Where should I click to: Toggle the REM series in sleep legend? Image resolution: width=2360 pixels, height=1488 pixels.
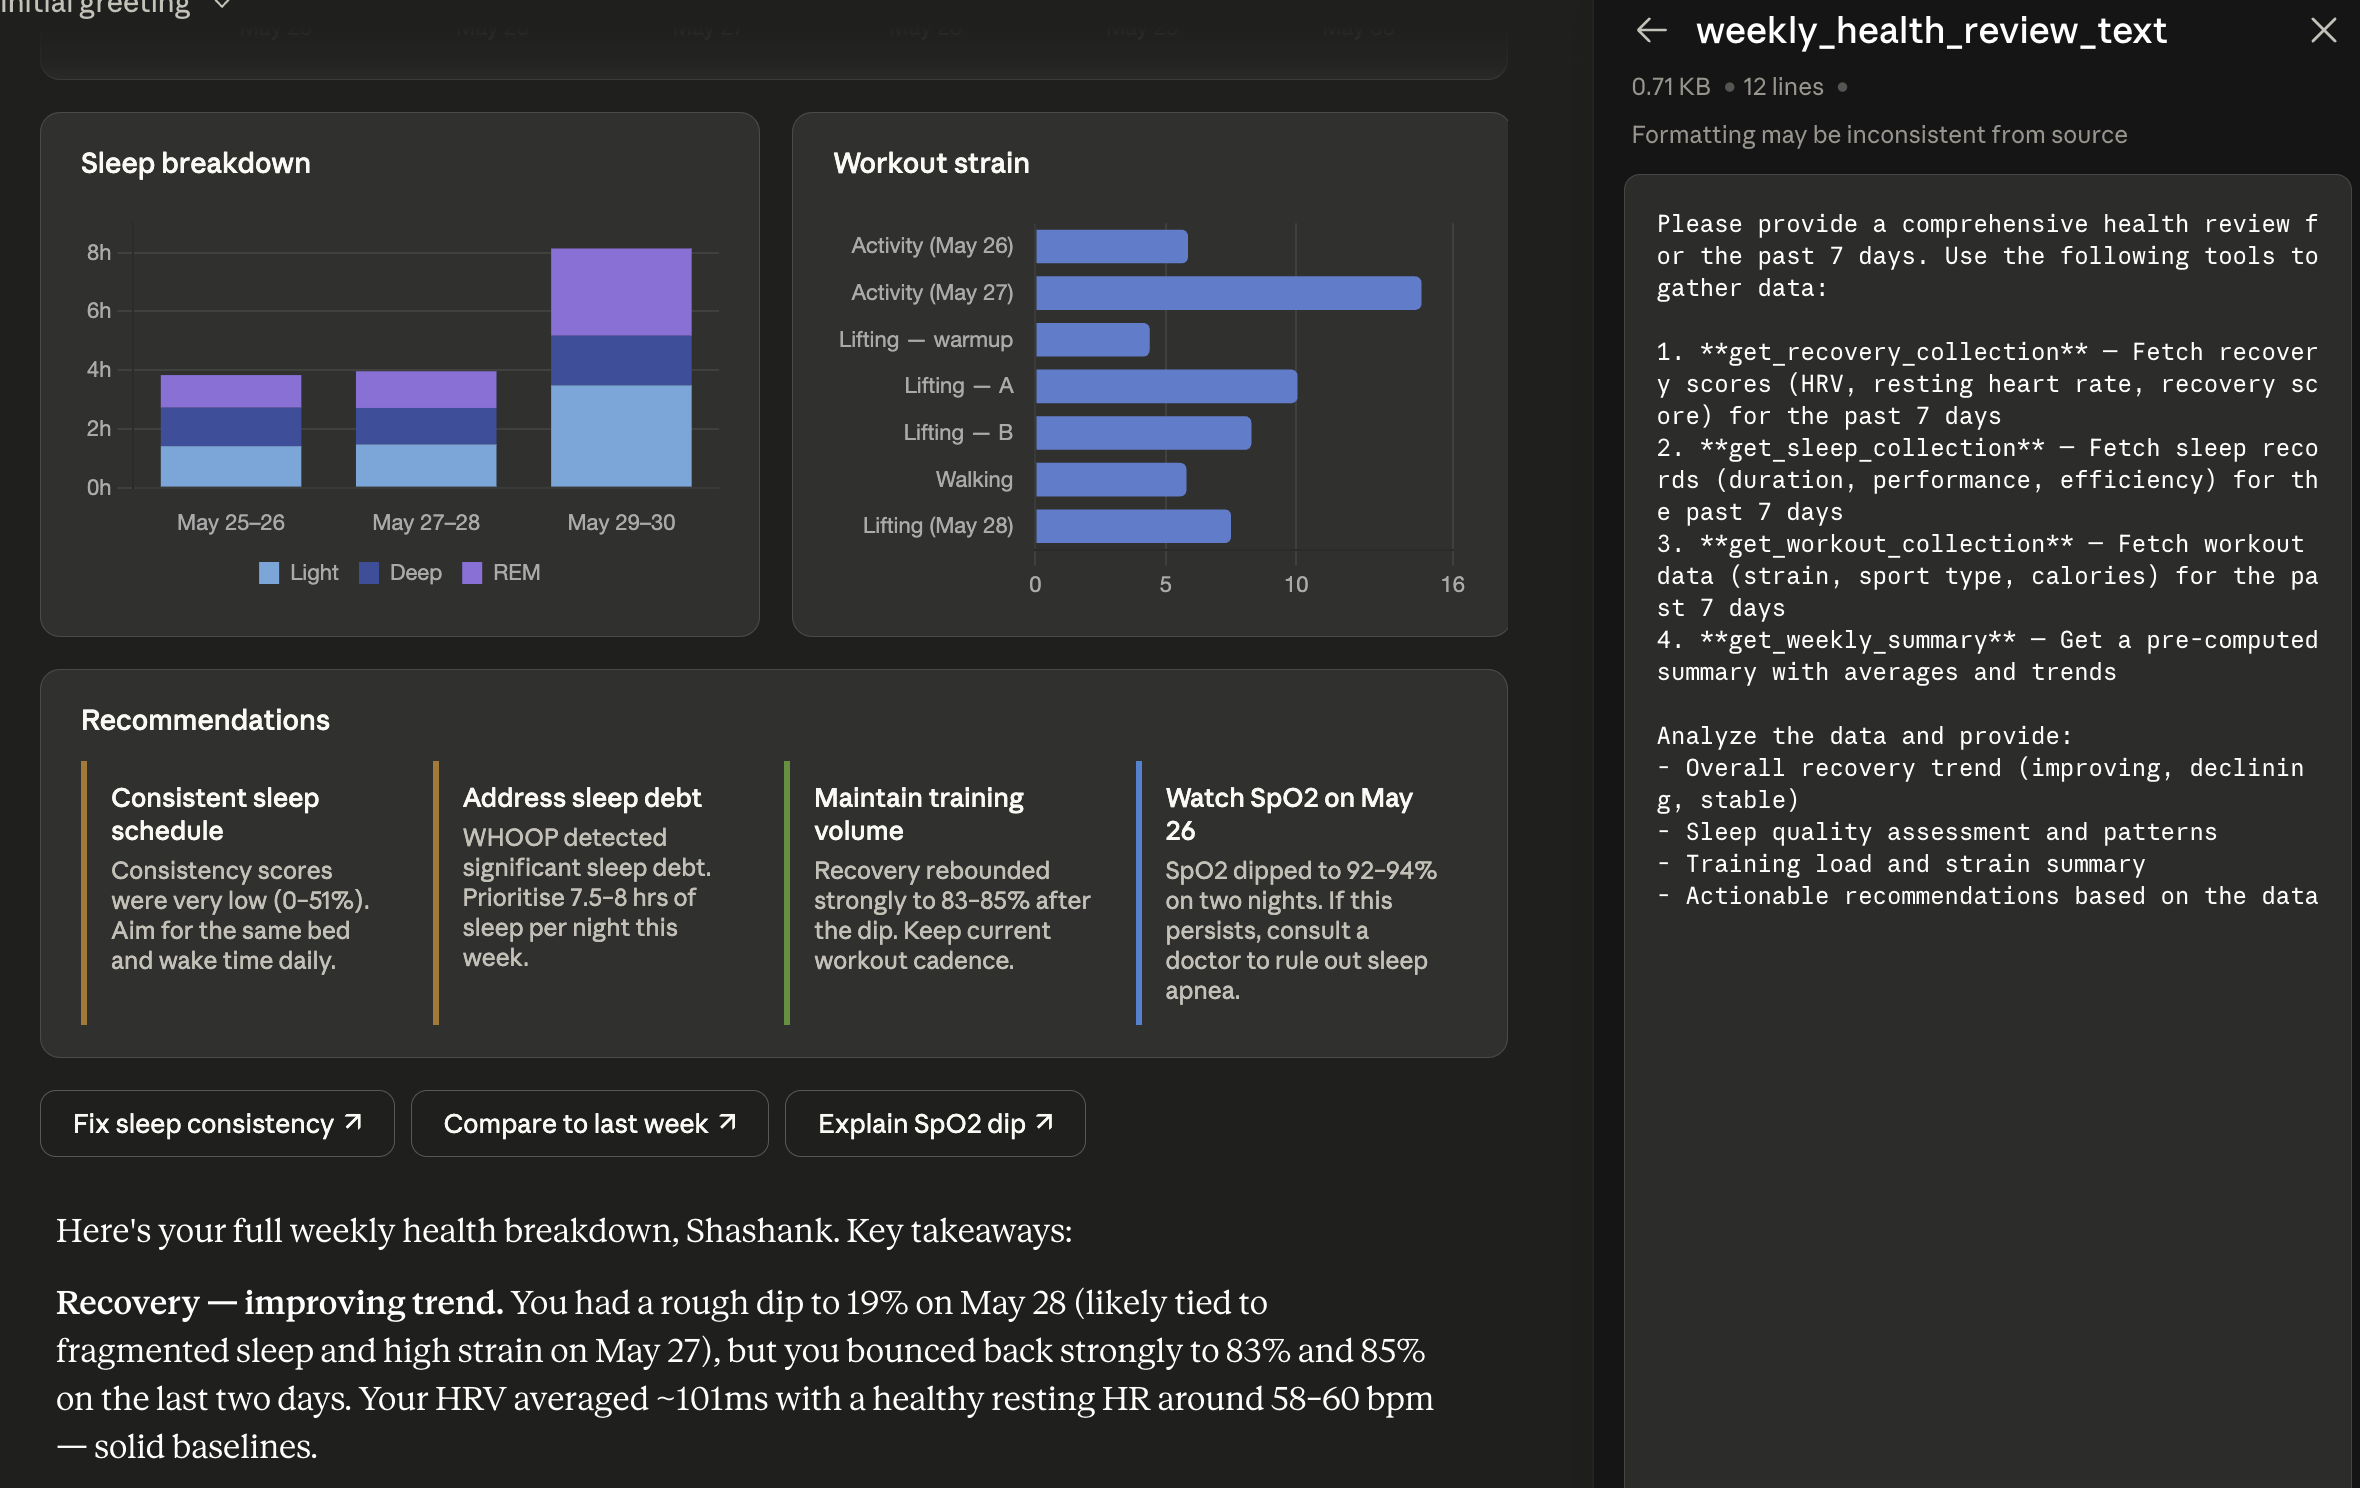tap(501, 572)
